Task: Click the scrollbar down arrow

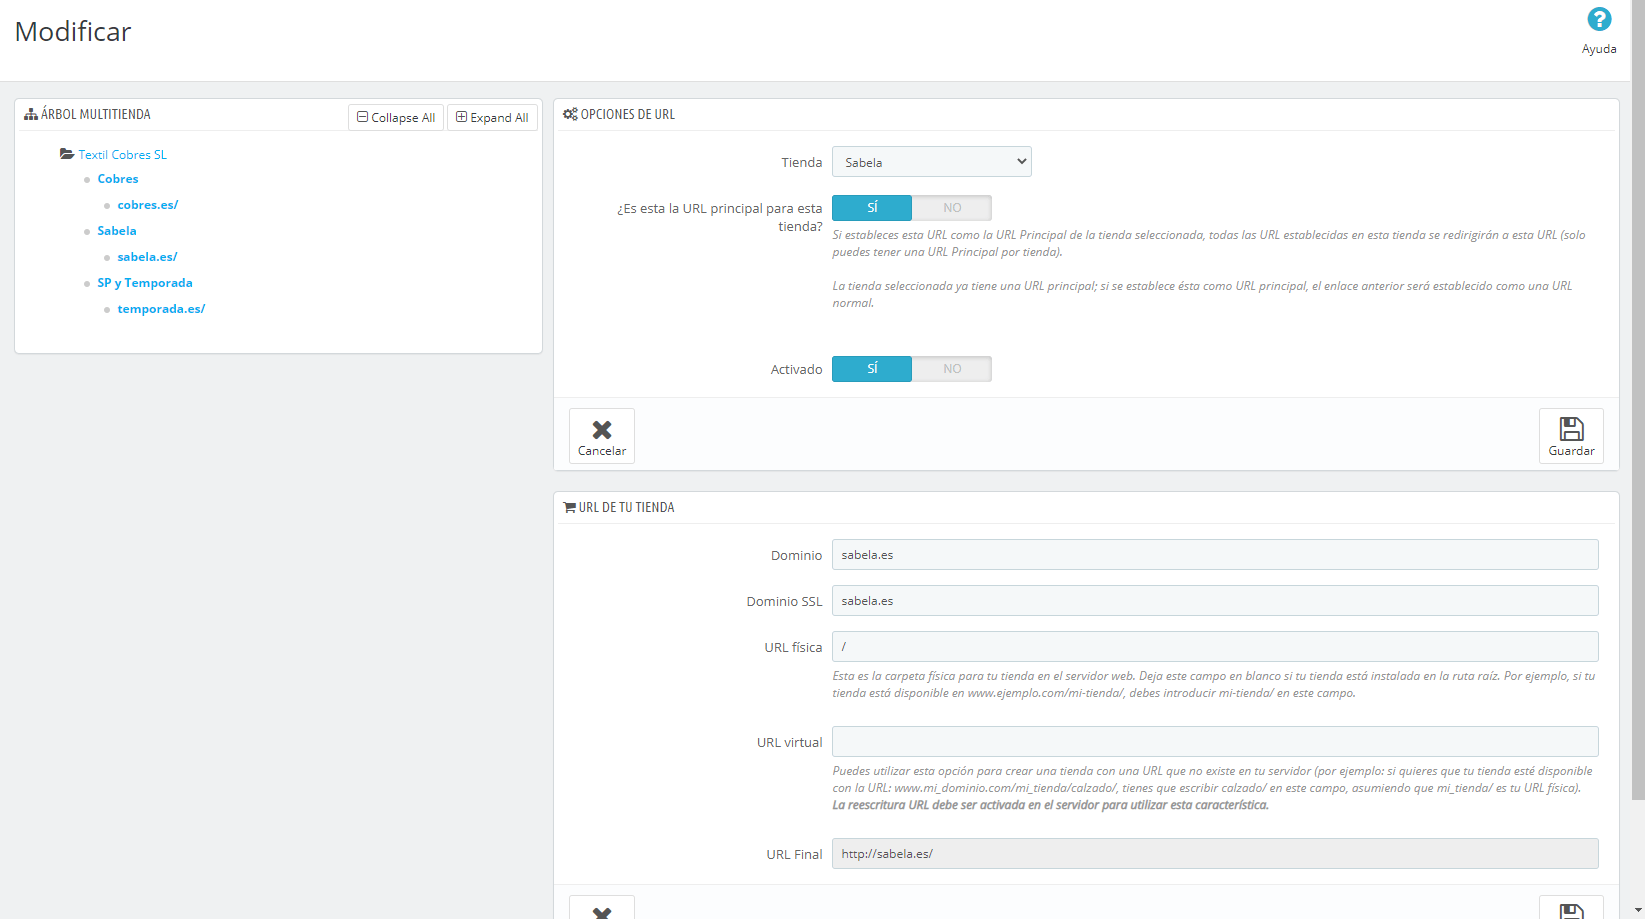Action: [x=1638, y=911]
